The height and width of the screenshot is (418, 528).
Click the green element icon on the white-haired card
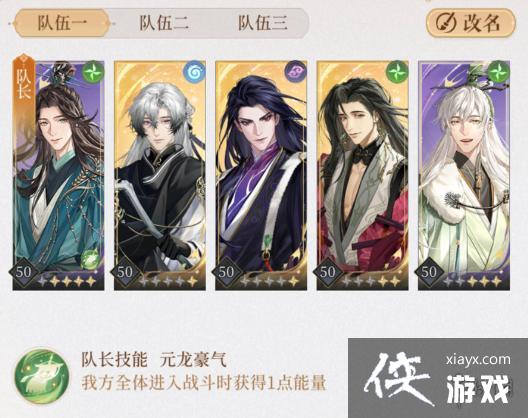click(x=498, y=73)
